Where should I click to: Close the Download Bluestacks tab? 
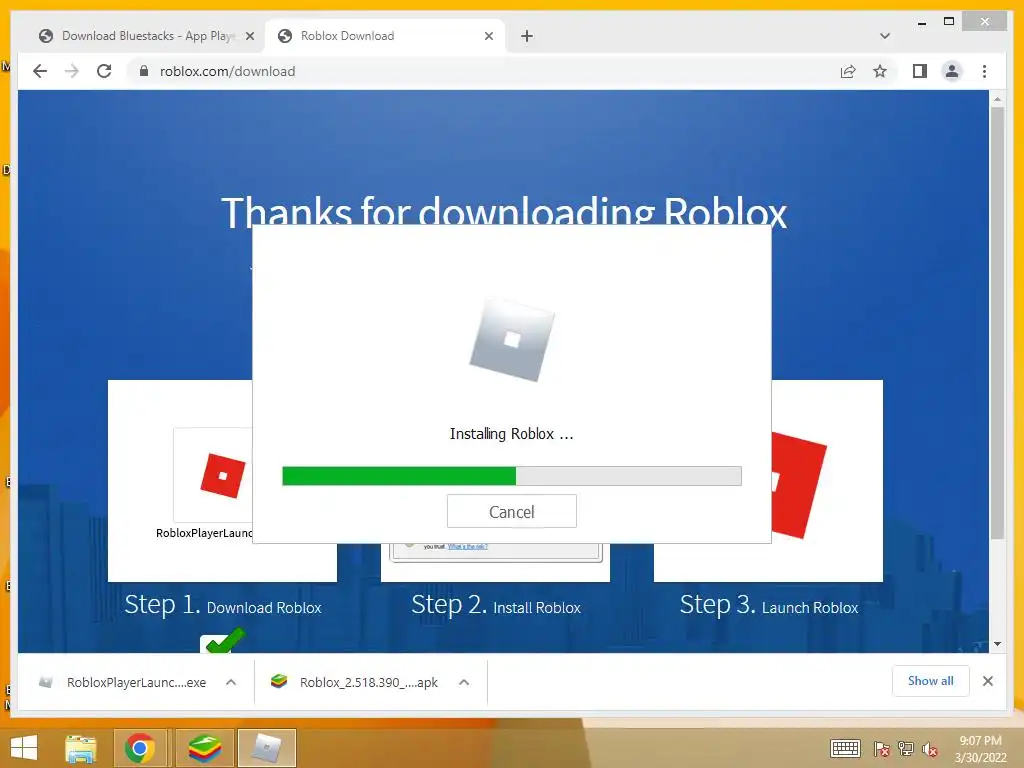(249, 37)
